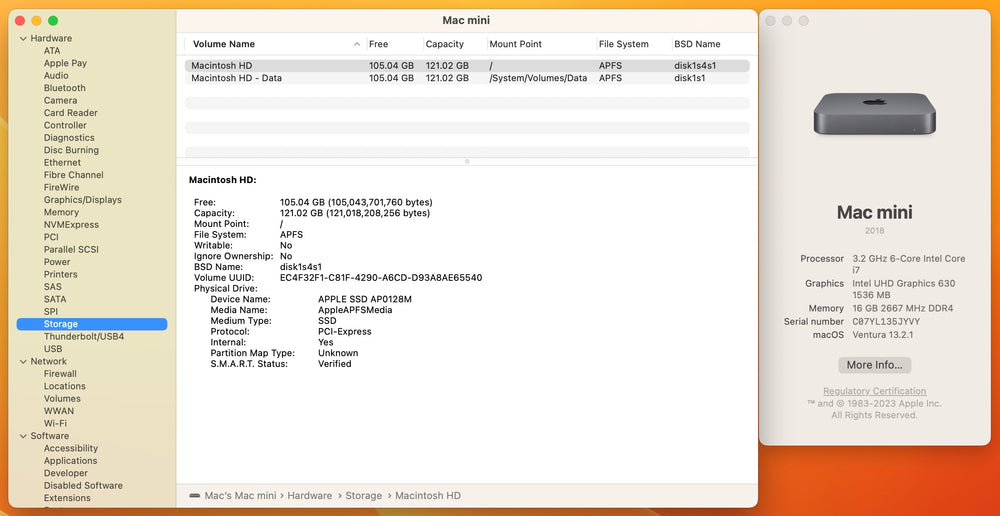Click the File System column header
Image resolution: width=1000 pixels, height=516 pixels.
[623, 44]
